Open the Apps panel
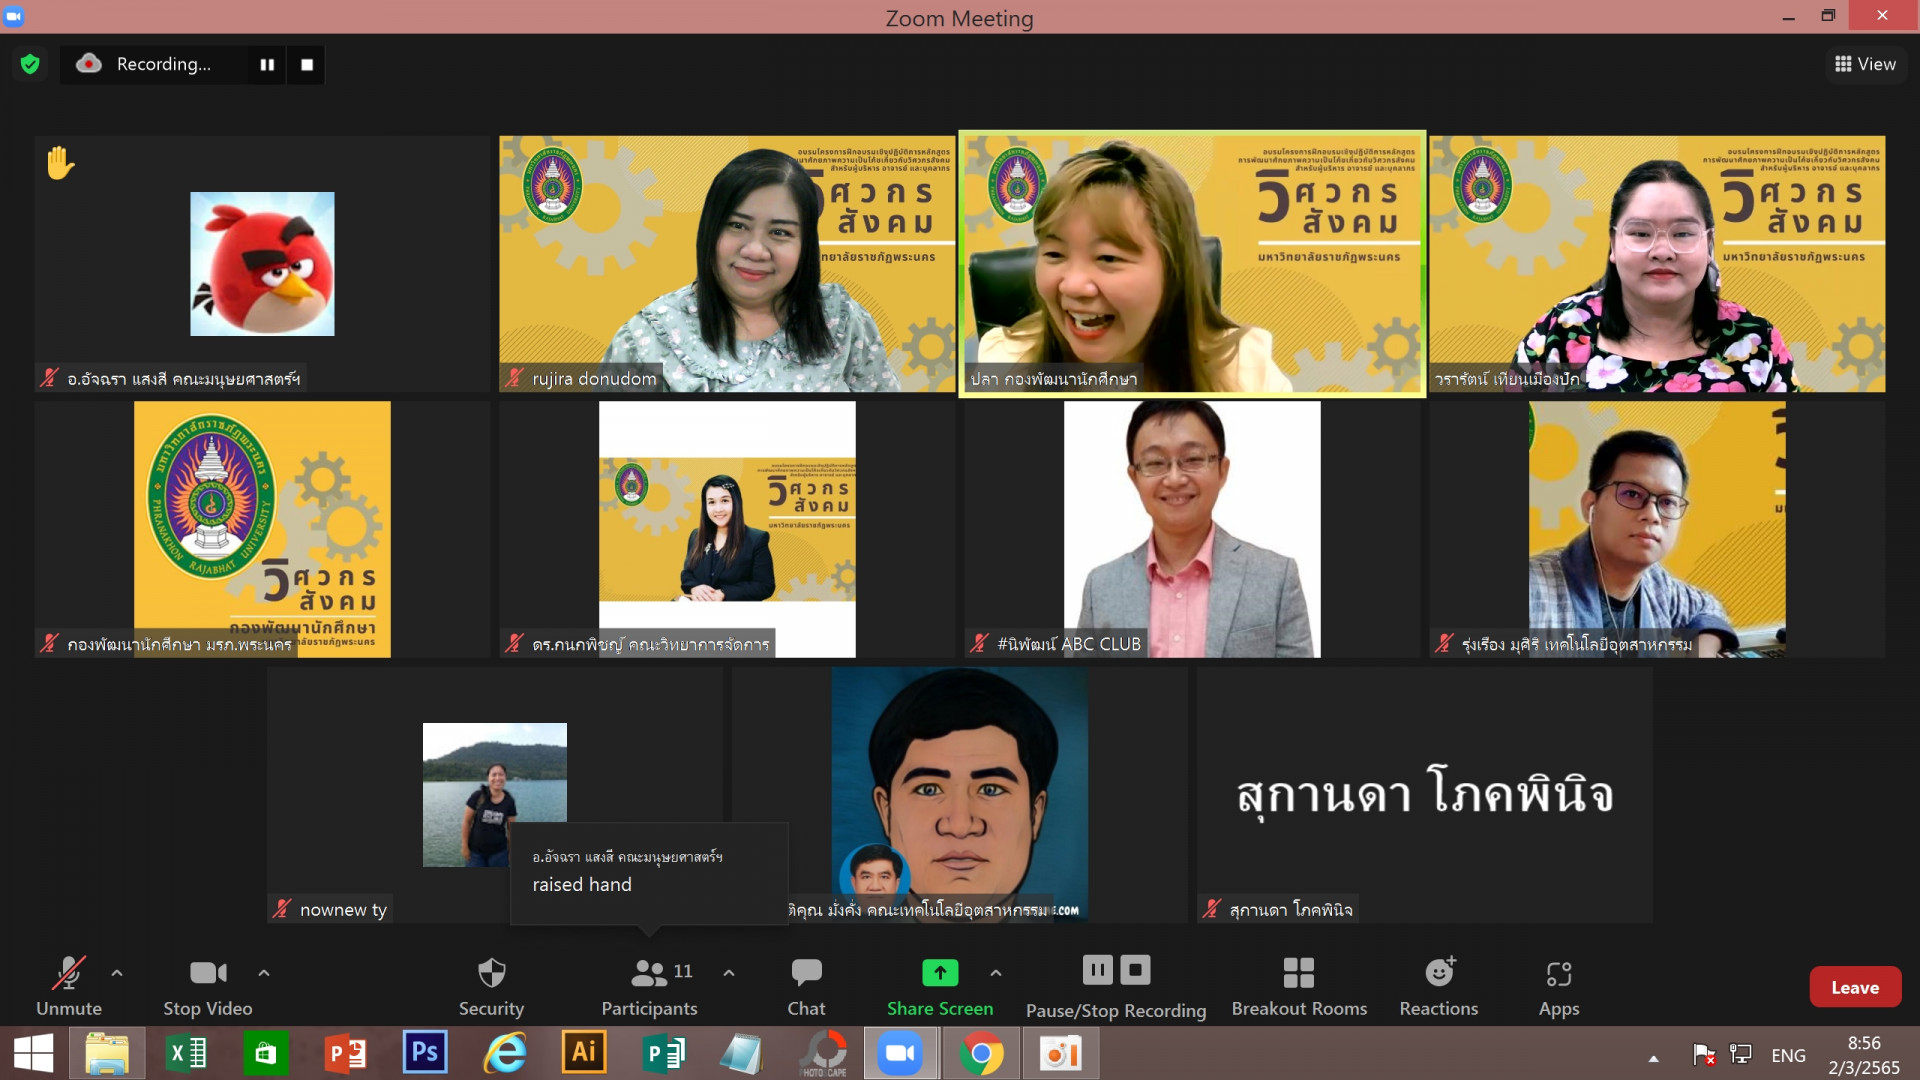This screenshot has height=1080, width=1920. point(1559,987)
